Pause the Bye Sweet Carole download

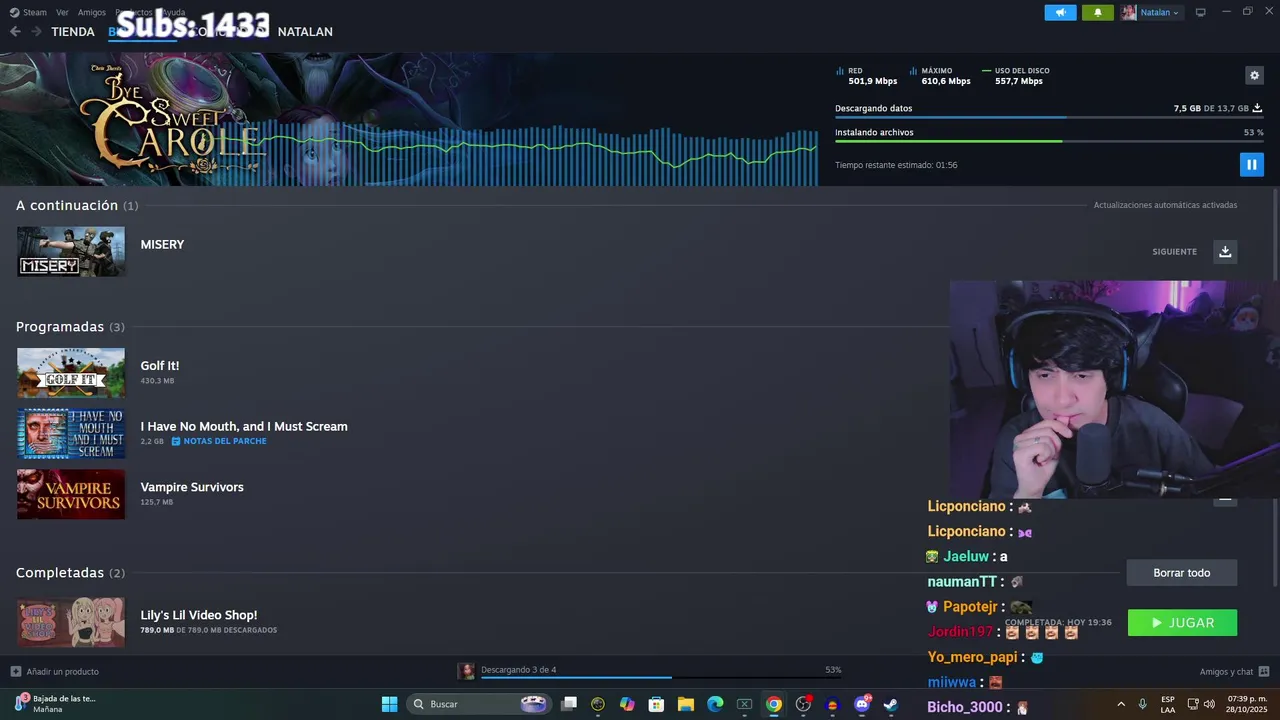[1251, 164]
